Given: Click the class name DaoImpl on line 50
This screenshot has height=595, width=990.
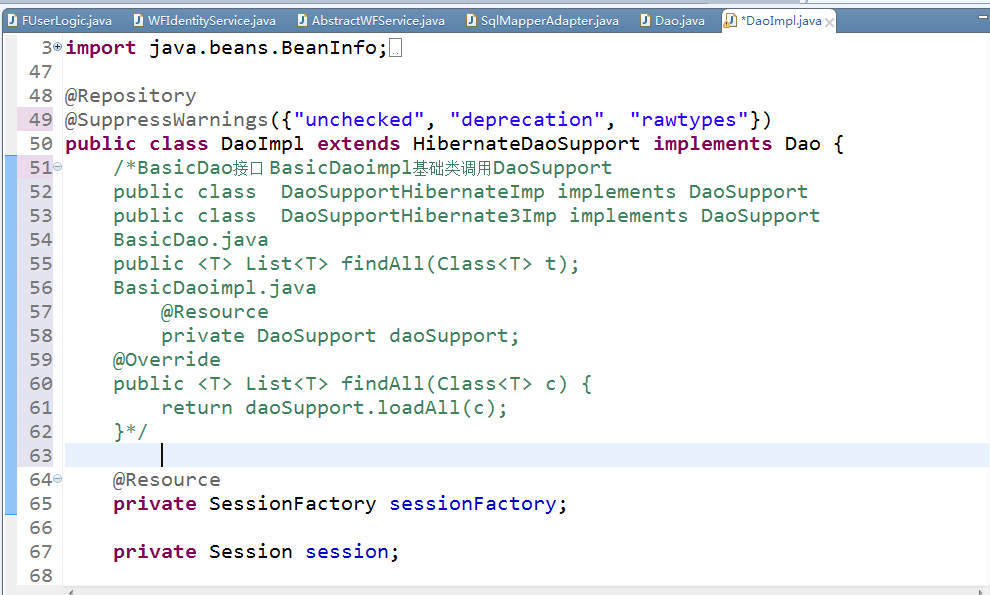Looking at the screenshot, I should 262,144.
